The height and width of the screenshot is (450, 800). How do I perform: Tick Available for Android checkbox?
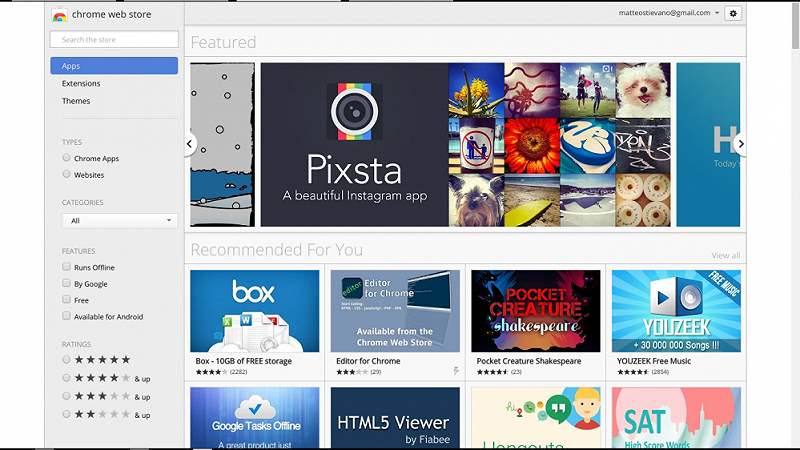click(66, 315)
